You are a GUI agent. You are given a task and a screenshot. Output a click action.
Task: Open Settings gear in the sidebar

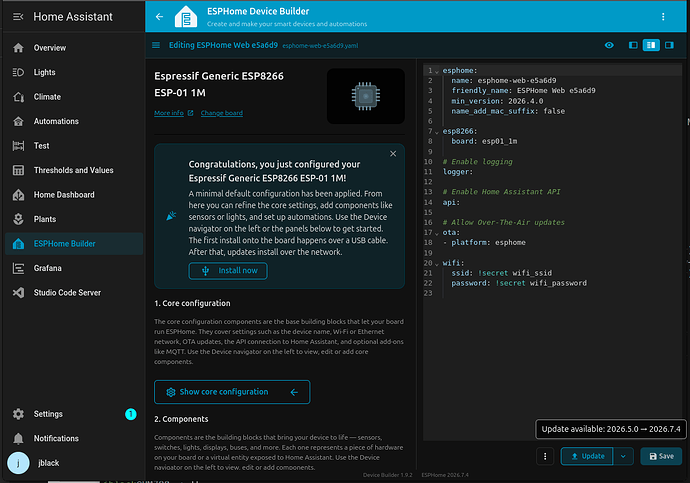click(x=18, y=414)
